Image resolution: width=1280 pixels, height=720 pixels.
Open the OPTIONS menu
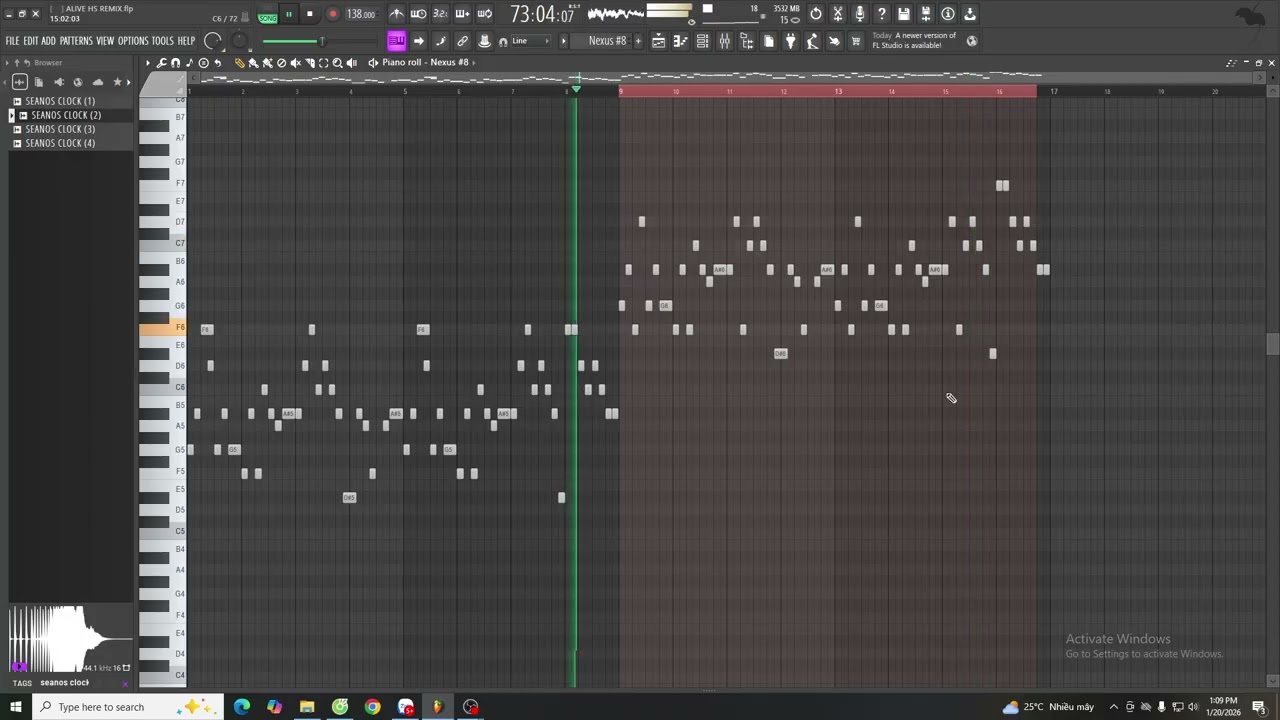click(x=133, y=41)
